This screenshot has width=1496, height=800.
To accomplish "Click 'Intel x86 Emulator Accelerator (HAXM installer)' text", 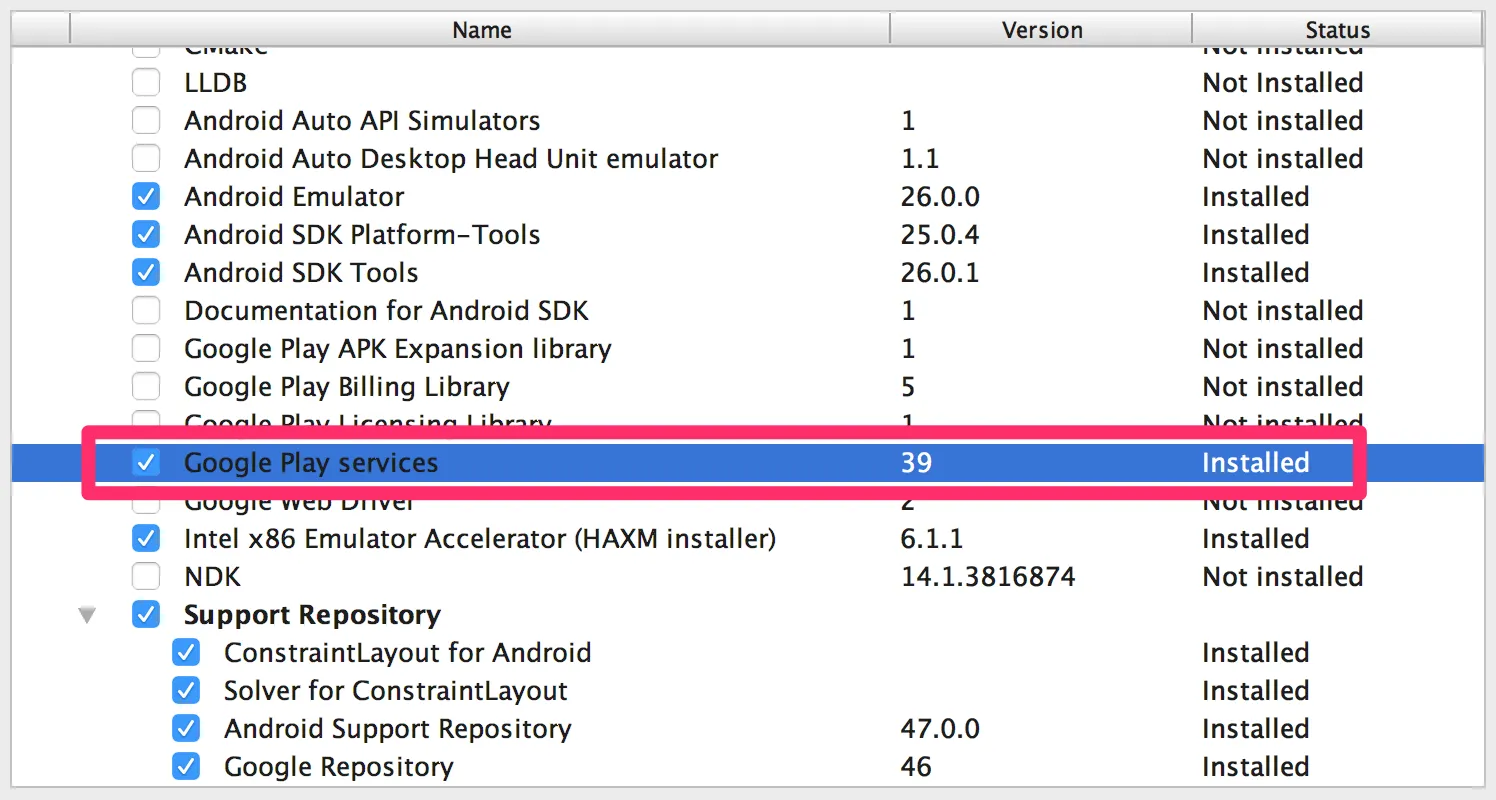I will coord(480,539).
